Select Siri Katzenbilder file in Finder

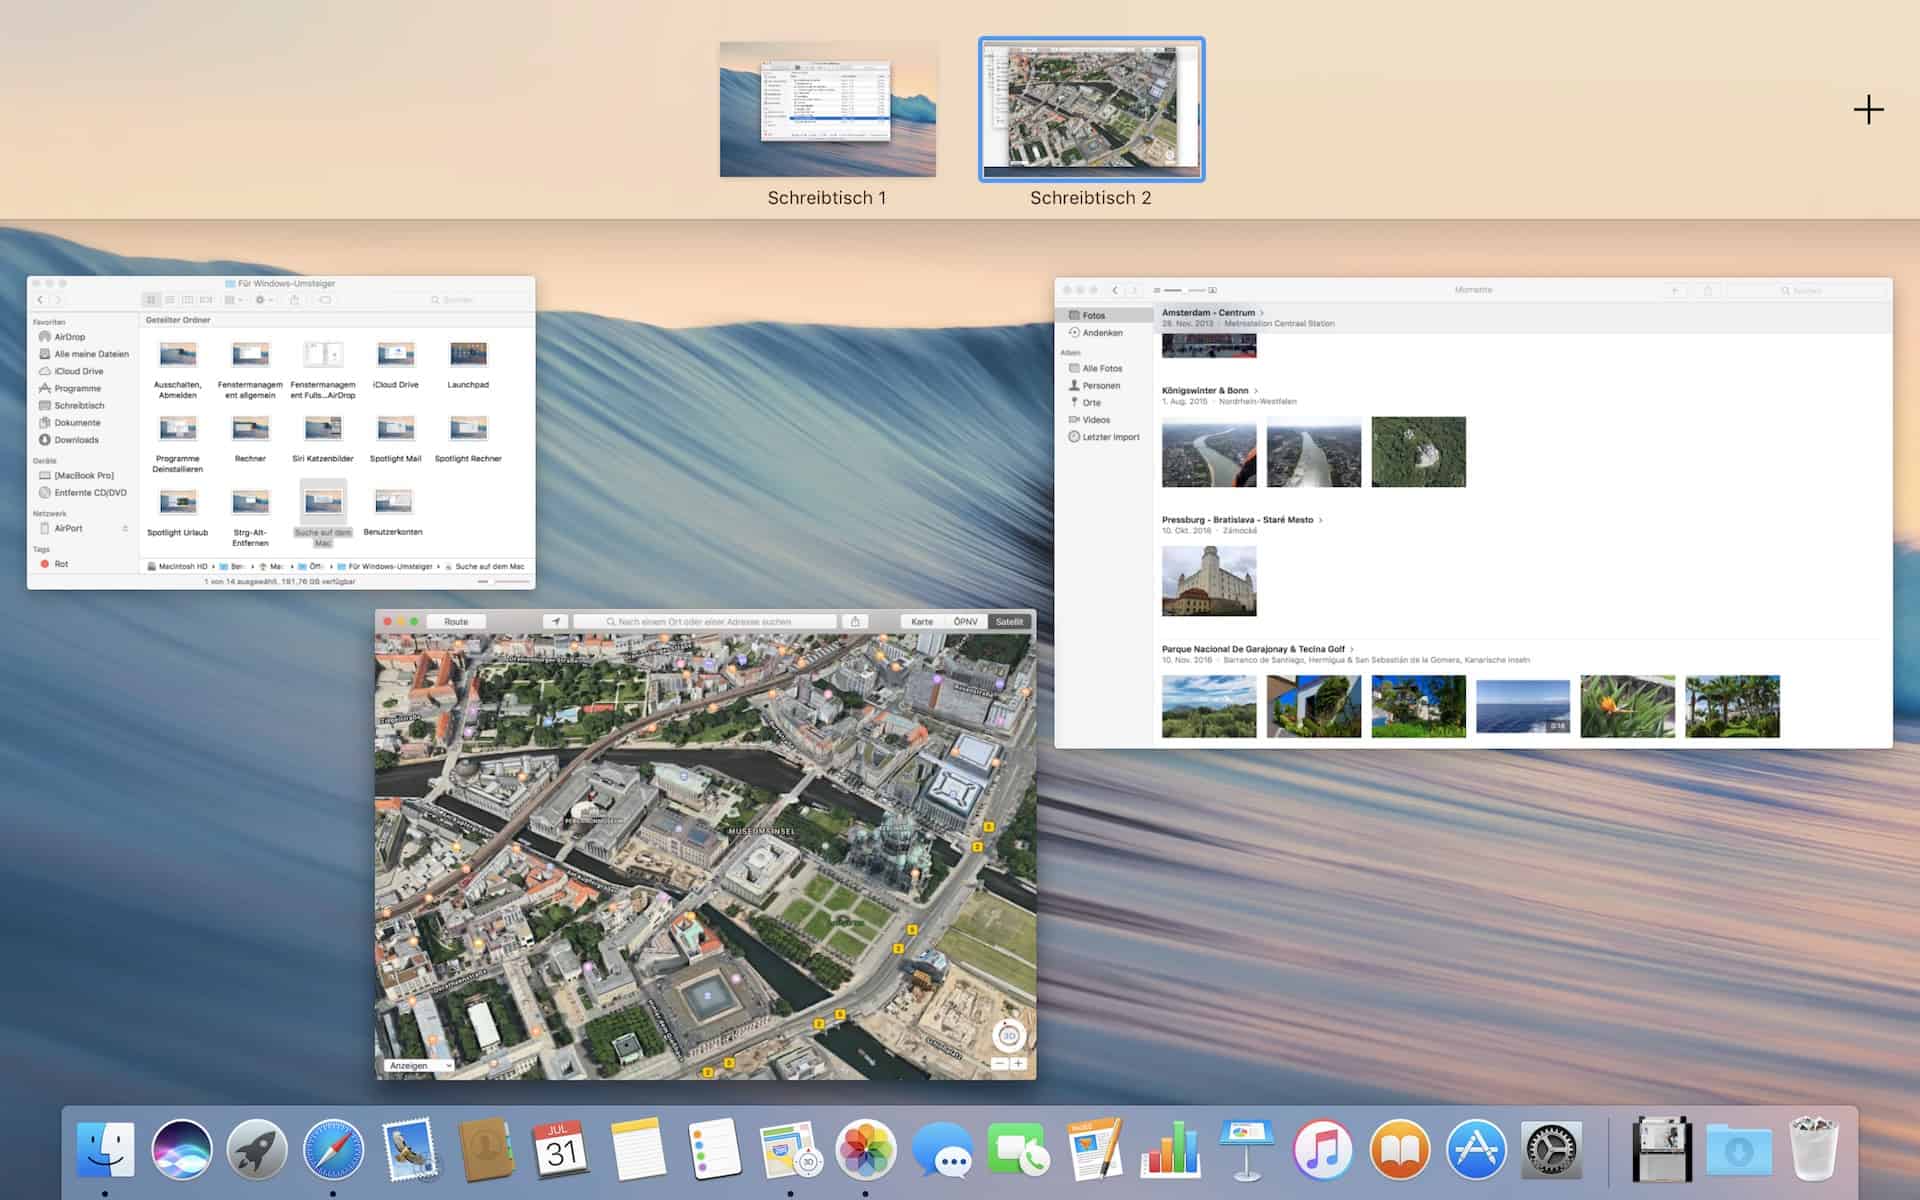[323, 440]
